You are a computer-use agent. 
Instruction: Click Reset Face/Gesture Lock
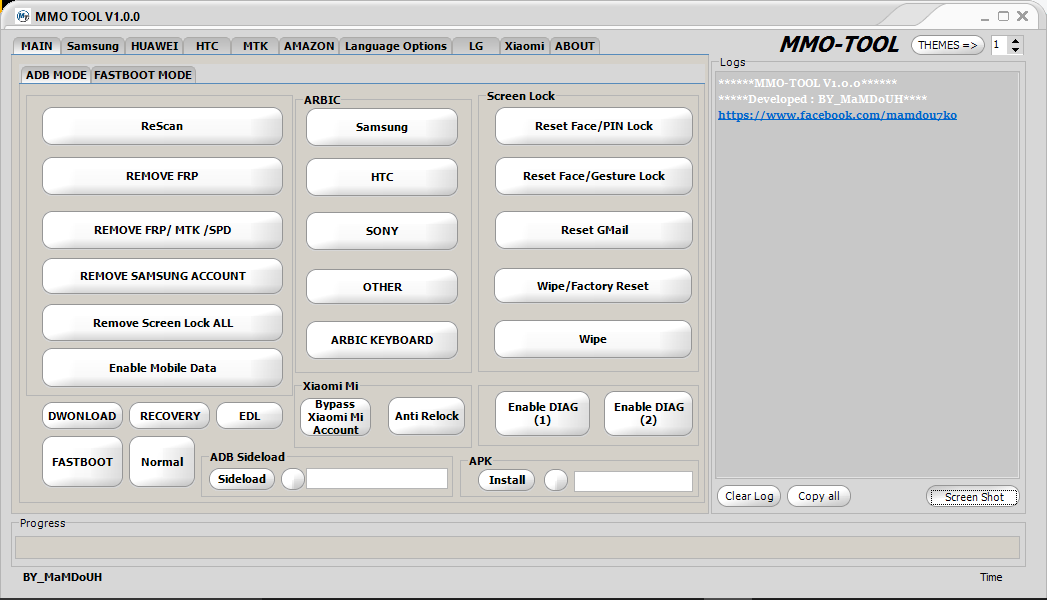594,176
